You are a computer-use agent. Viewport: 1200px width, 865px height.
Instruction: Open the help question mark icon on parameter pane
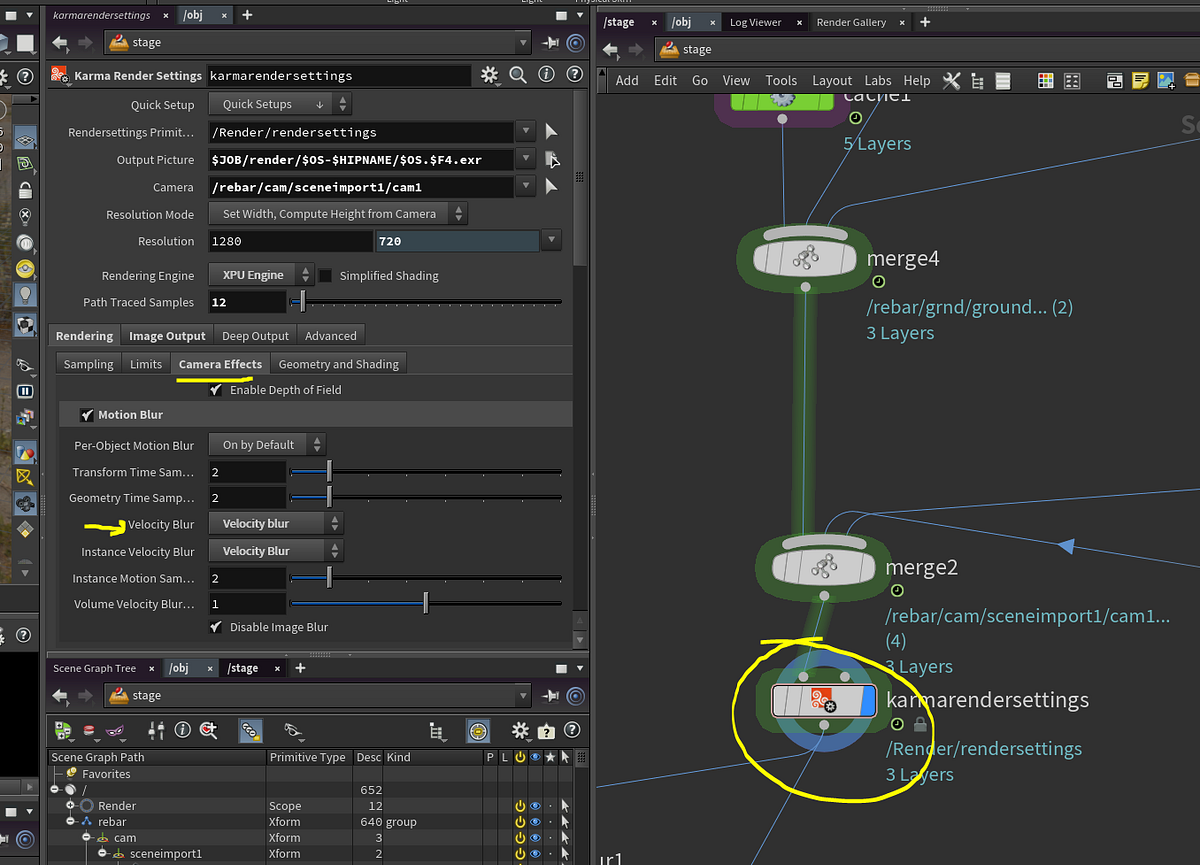pos(573,75)
